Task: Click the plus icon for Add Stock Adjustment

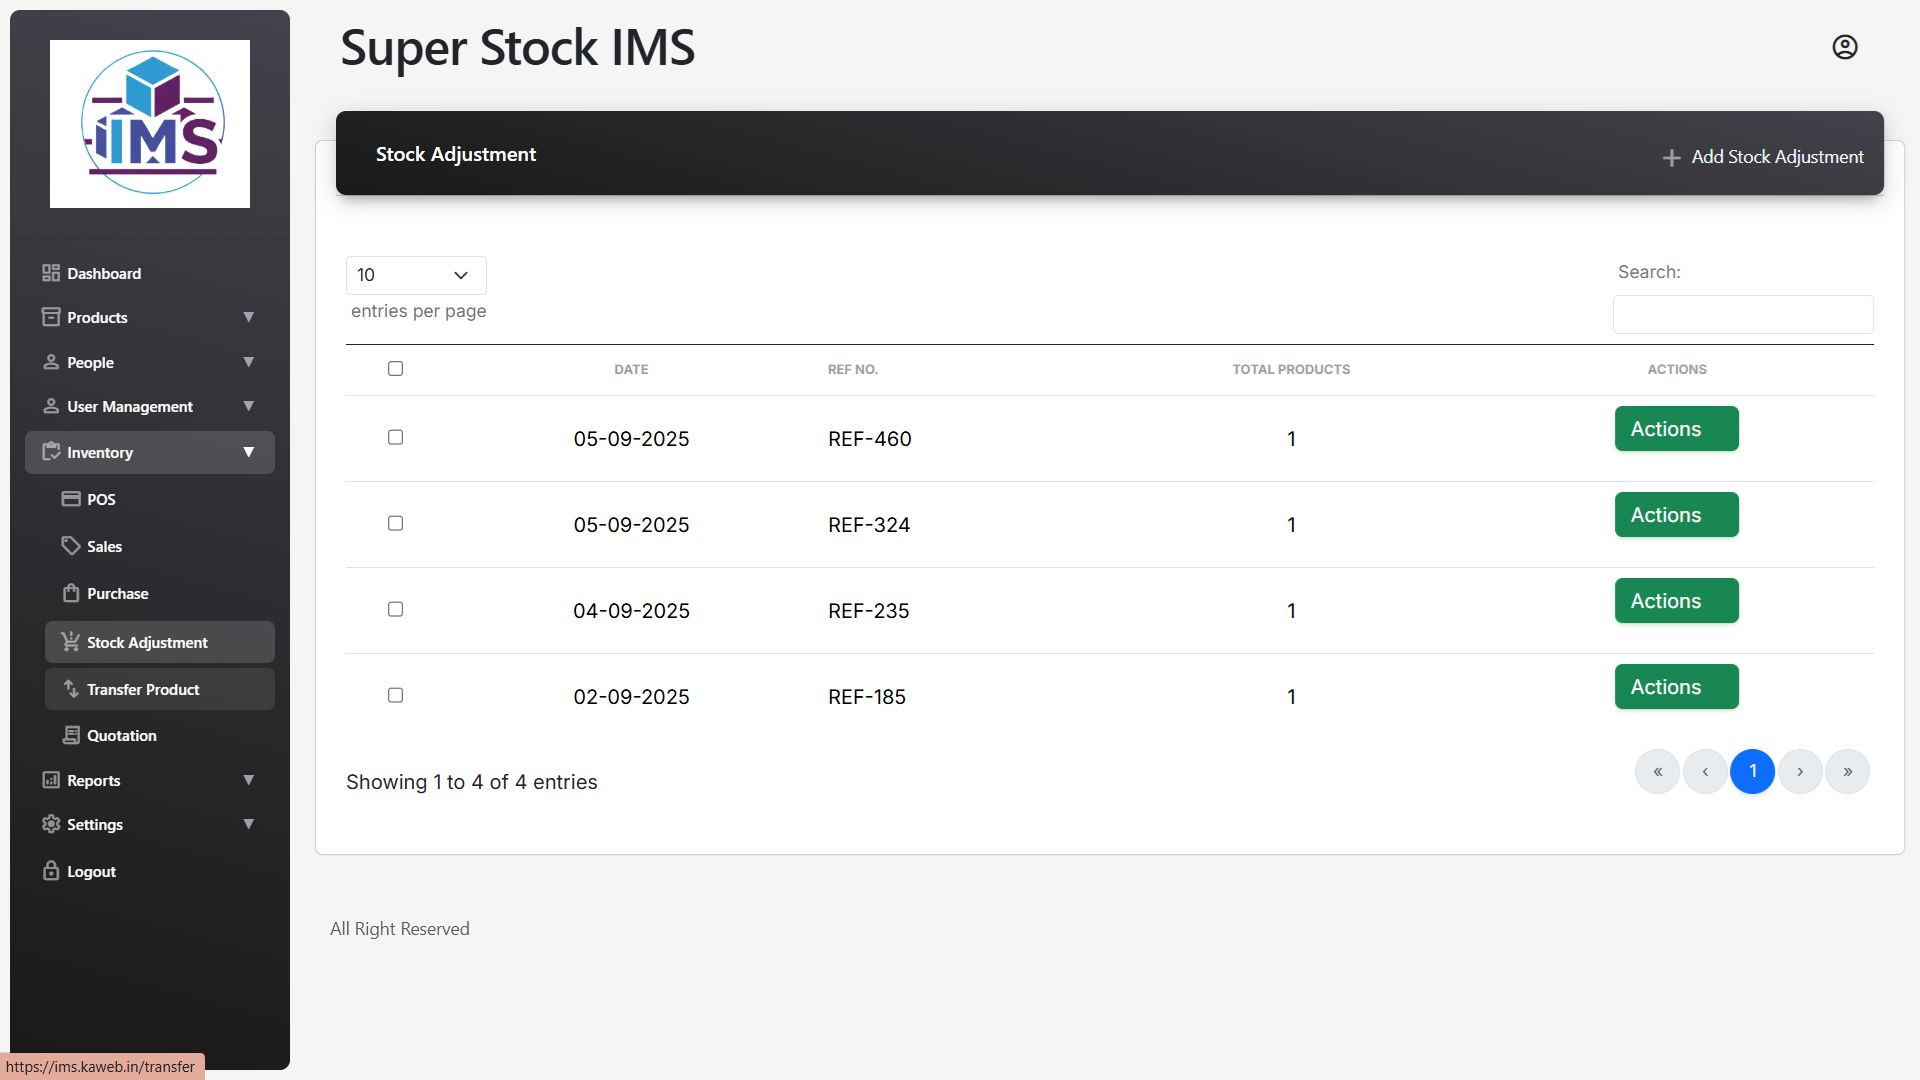Action: coord(1671,158)
